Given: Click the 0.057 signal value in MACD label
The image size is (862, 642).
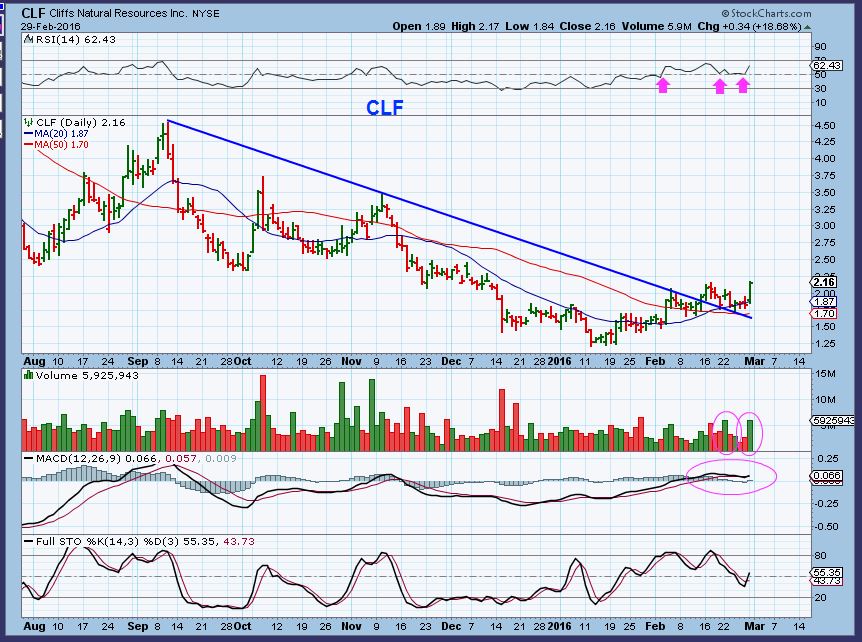Looking at the screenshot, I should [182, 458].
